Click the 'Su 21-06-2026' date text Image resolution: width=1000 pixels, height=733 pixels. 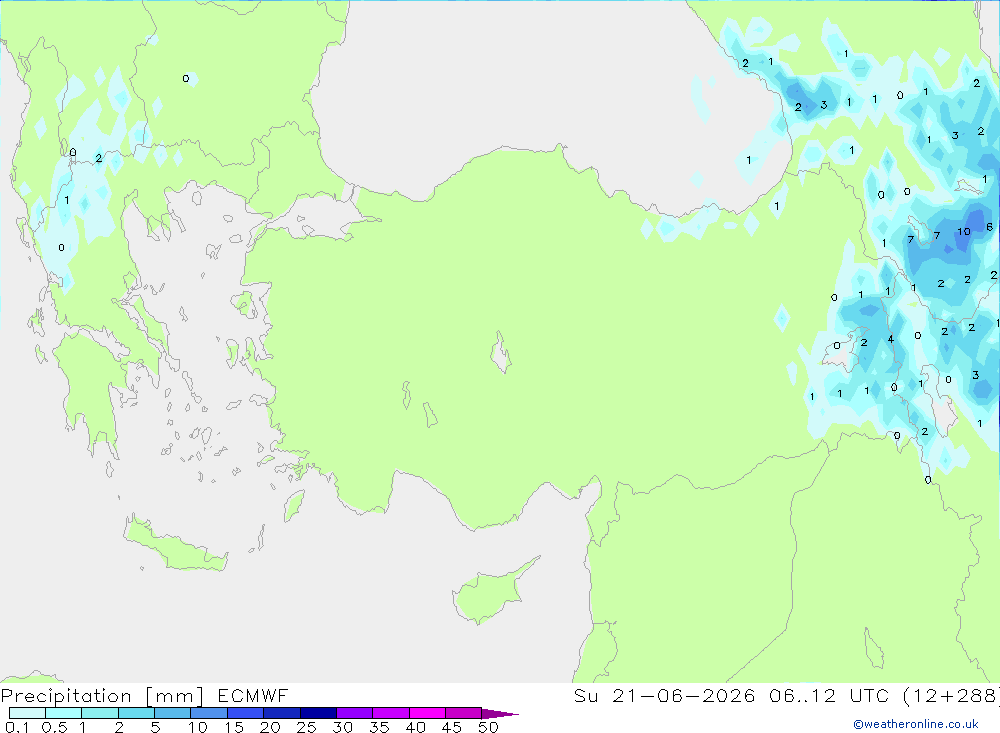coord(664,696)
